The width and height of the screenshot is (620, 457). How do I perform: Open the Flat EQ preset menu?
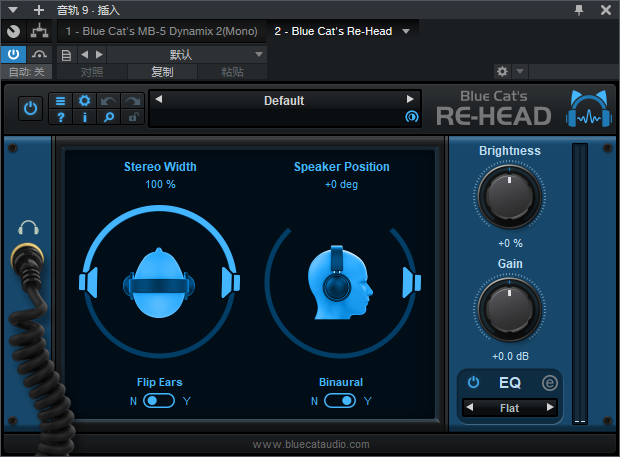pyautogui.click(x=509, y=408)
